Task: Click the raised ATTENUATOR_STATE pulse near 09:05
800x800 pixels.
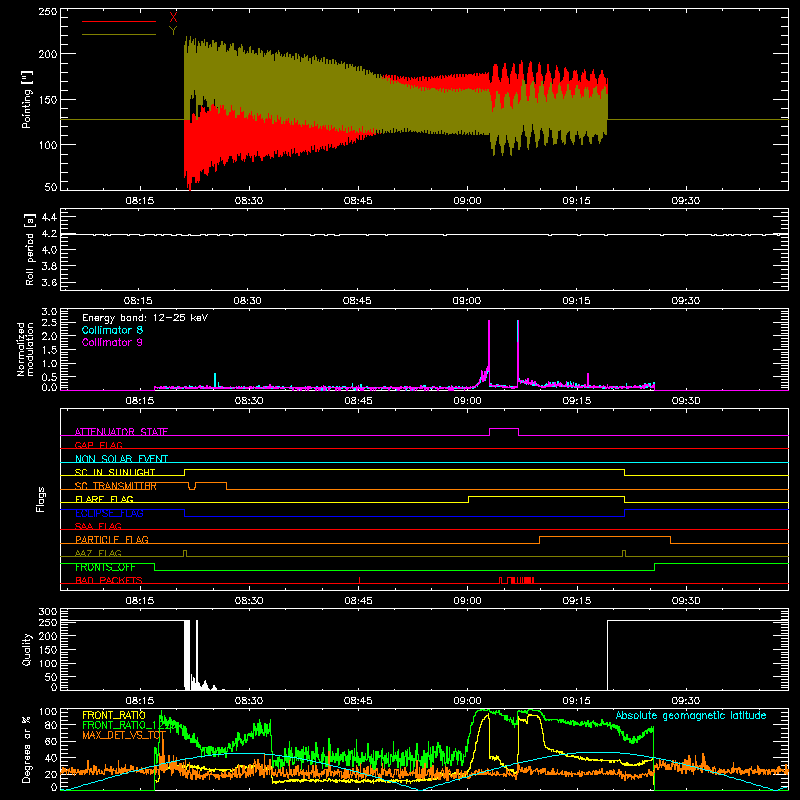Action: (504, 429)
